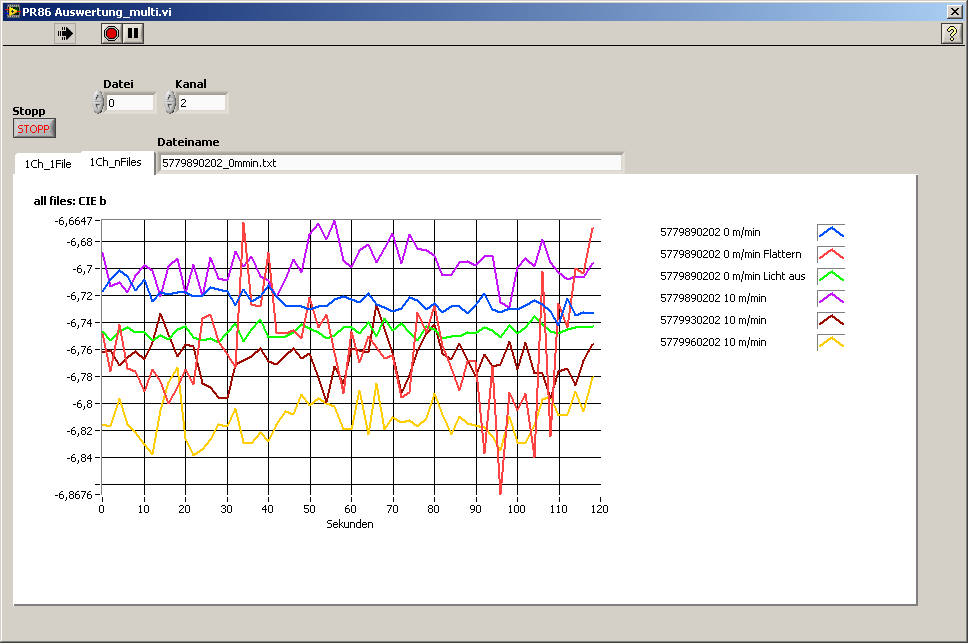Open red plot style for 0 m/min Flattern

pos(830,254)
